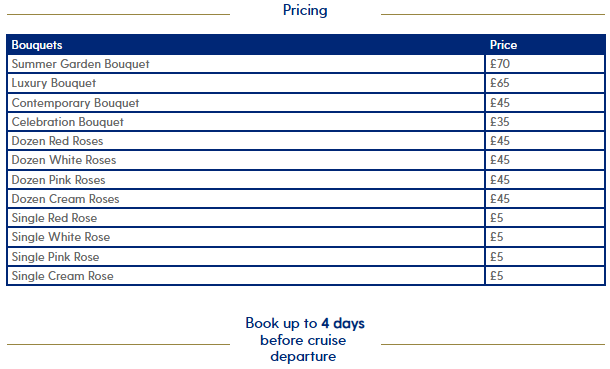Select the Luxury Bouquet entry
Viewport: 610px width, 369px height.
(54, 83)
